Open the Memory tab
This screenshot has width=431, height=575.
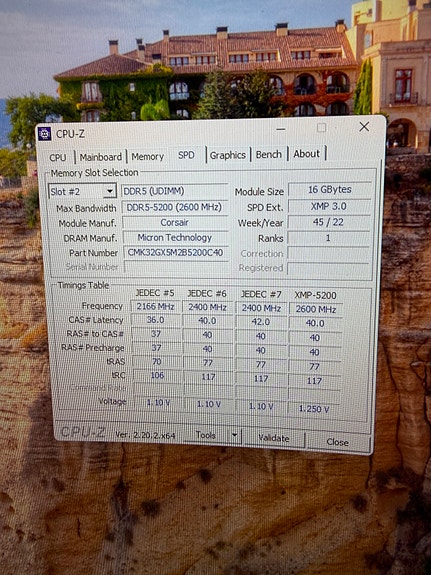tap(147, 157)
